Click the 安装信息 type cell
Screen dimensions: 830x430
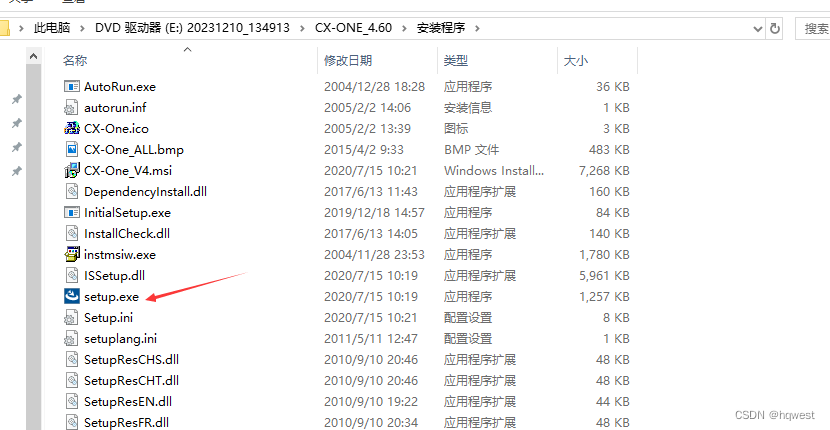point(468,108)
